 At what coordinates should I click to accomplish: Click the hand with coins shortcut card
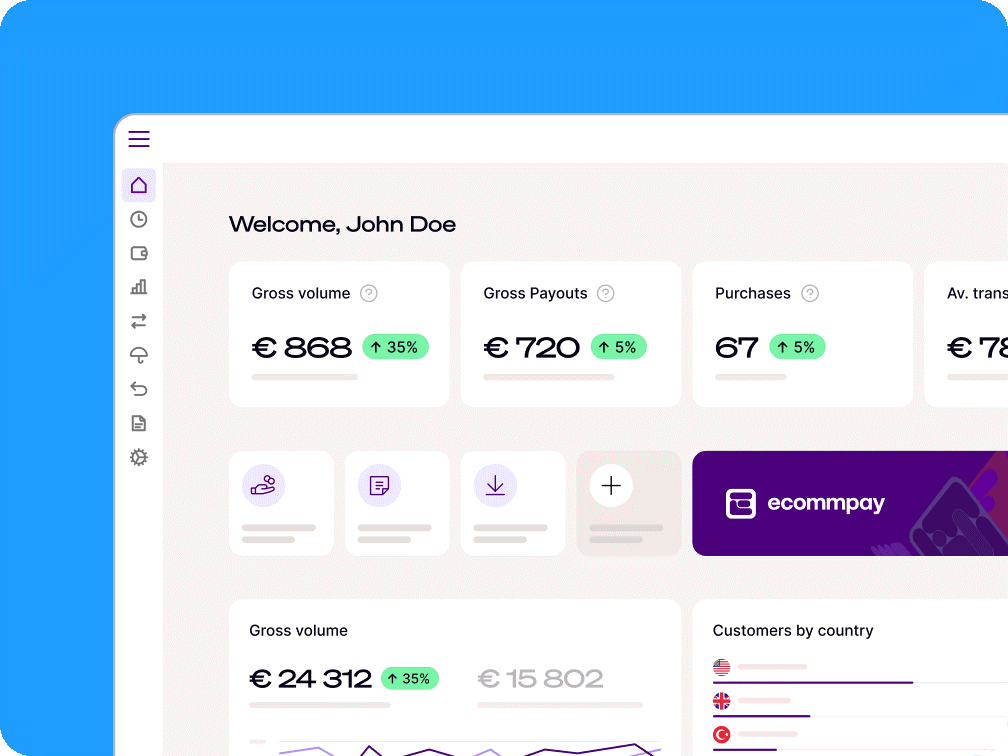281,503
